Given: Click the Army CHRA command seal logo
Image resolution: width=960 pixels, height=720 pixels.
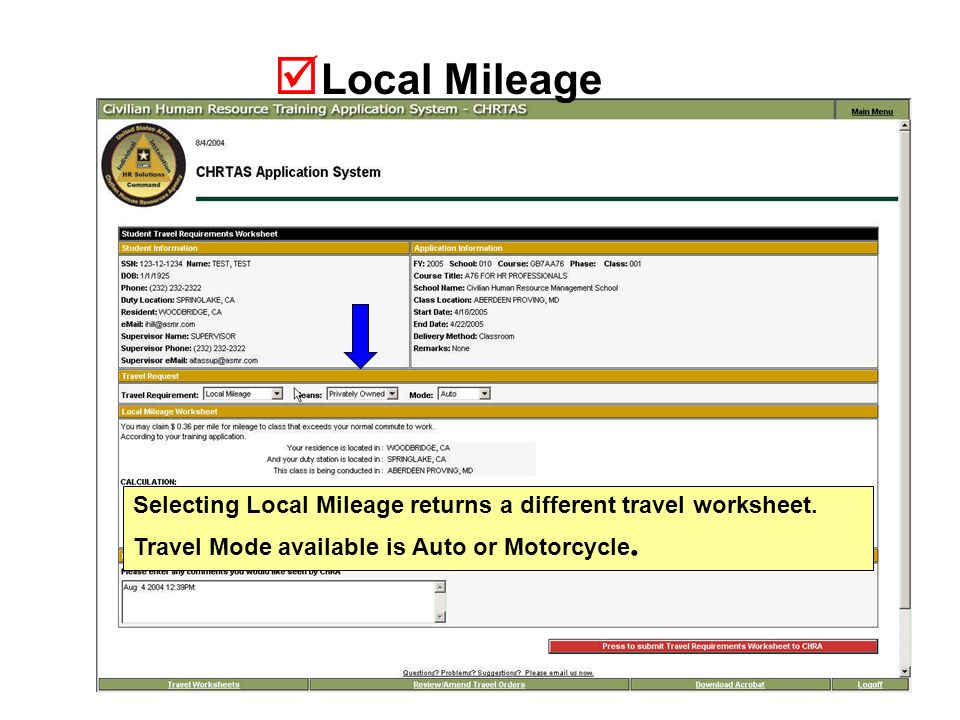Looking at the screenshot, I should pyautogui.click(x=143, y=164).
